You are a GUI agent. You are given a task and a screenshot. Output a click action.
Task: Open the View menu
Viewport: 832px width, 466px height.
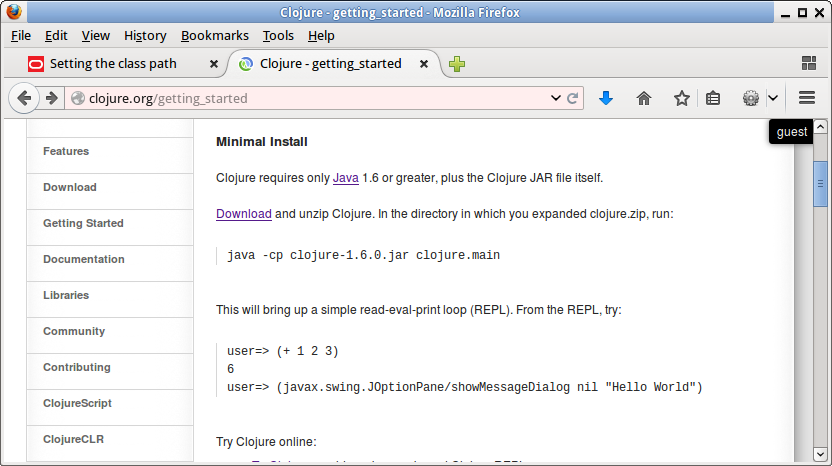96,36
